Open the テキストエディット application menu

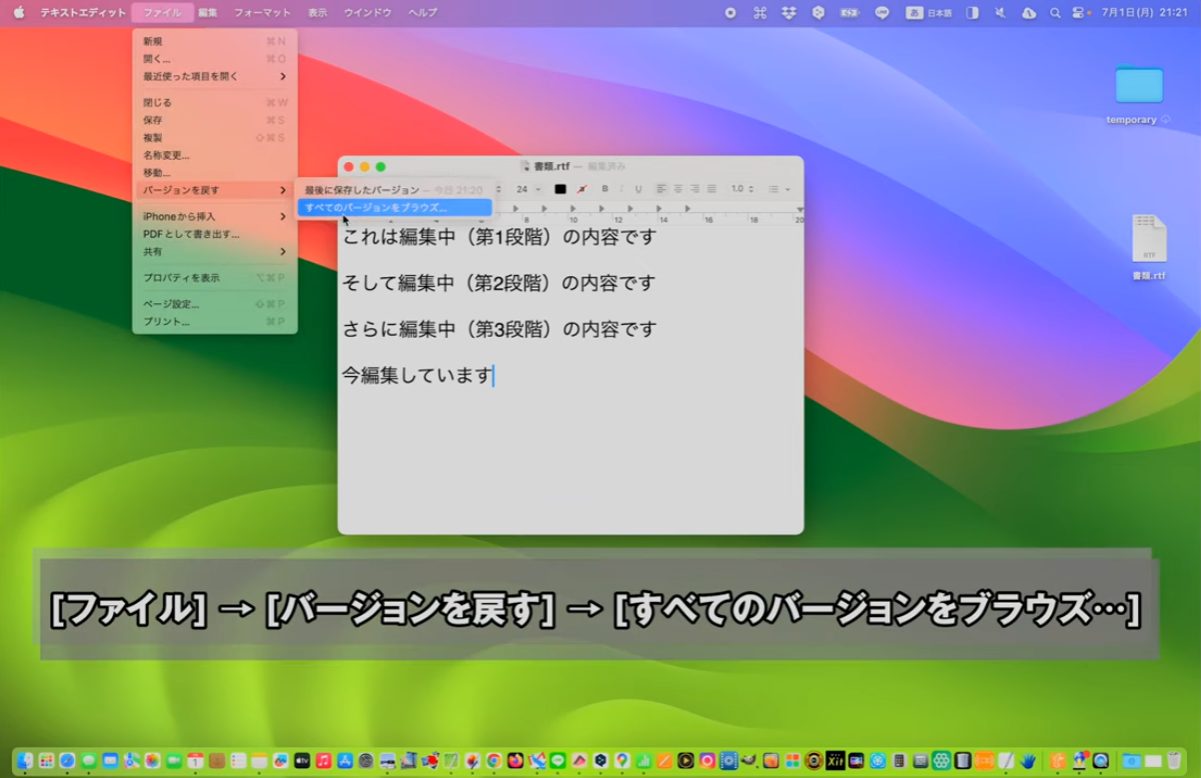click(x=83, y=12)
